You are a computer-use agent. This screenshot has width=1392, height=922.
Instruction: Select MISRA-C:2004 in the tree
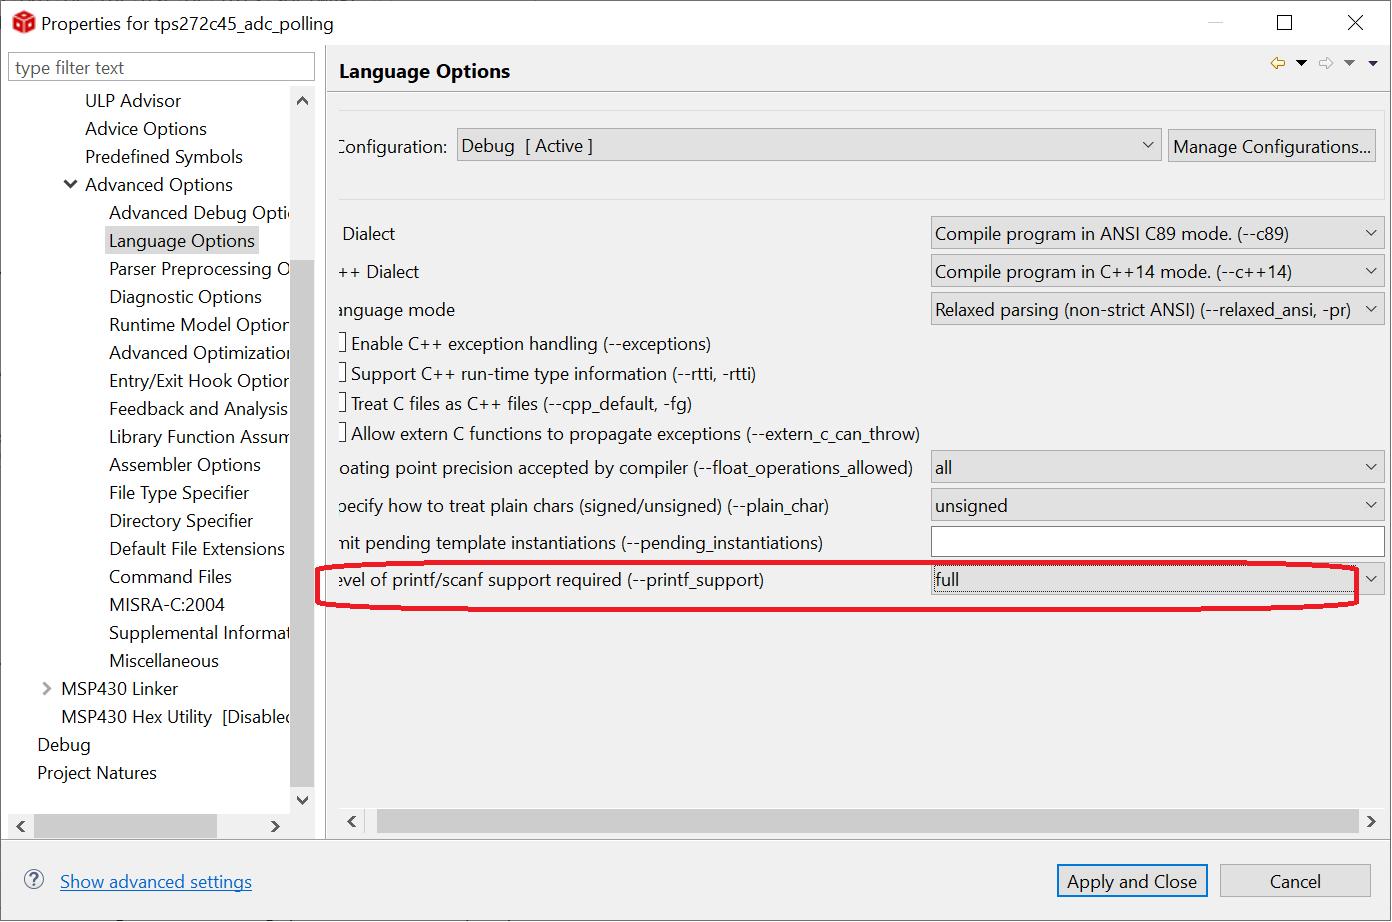tap(166, 605)
